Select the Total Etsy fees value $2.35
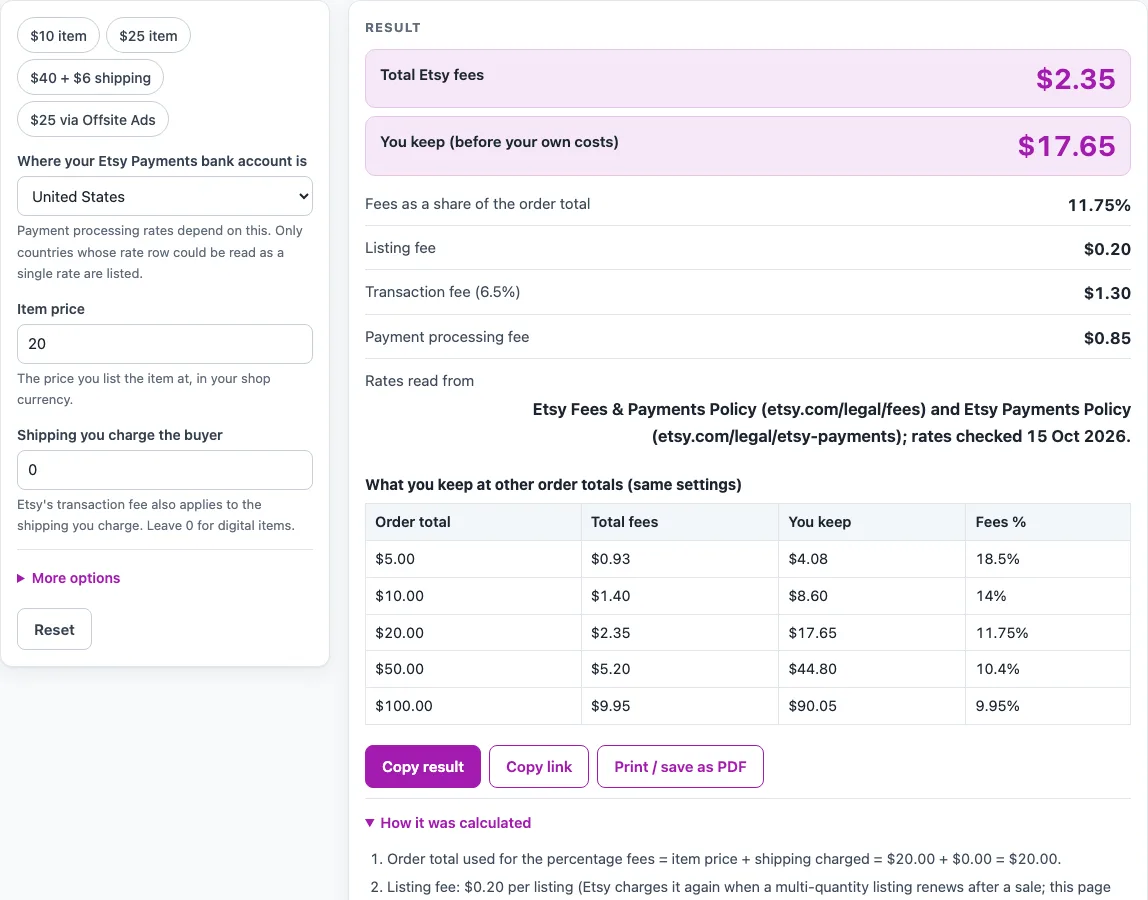 1076,79
